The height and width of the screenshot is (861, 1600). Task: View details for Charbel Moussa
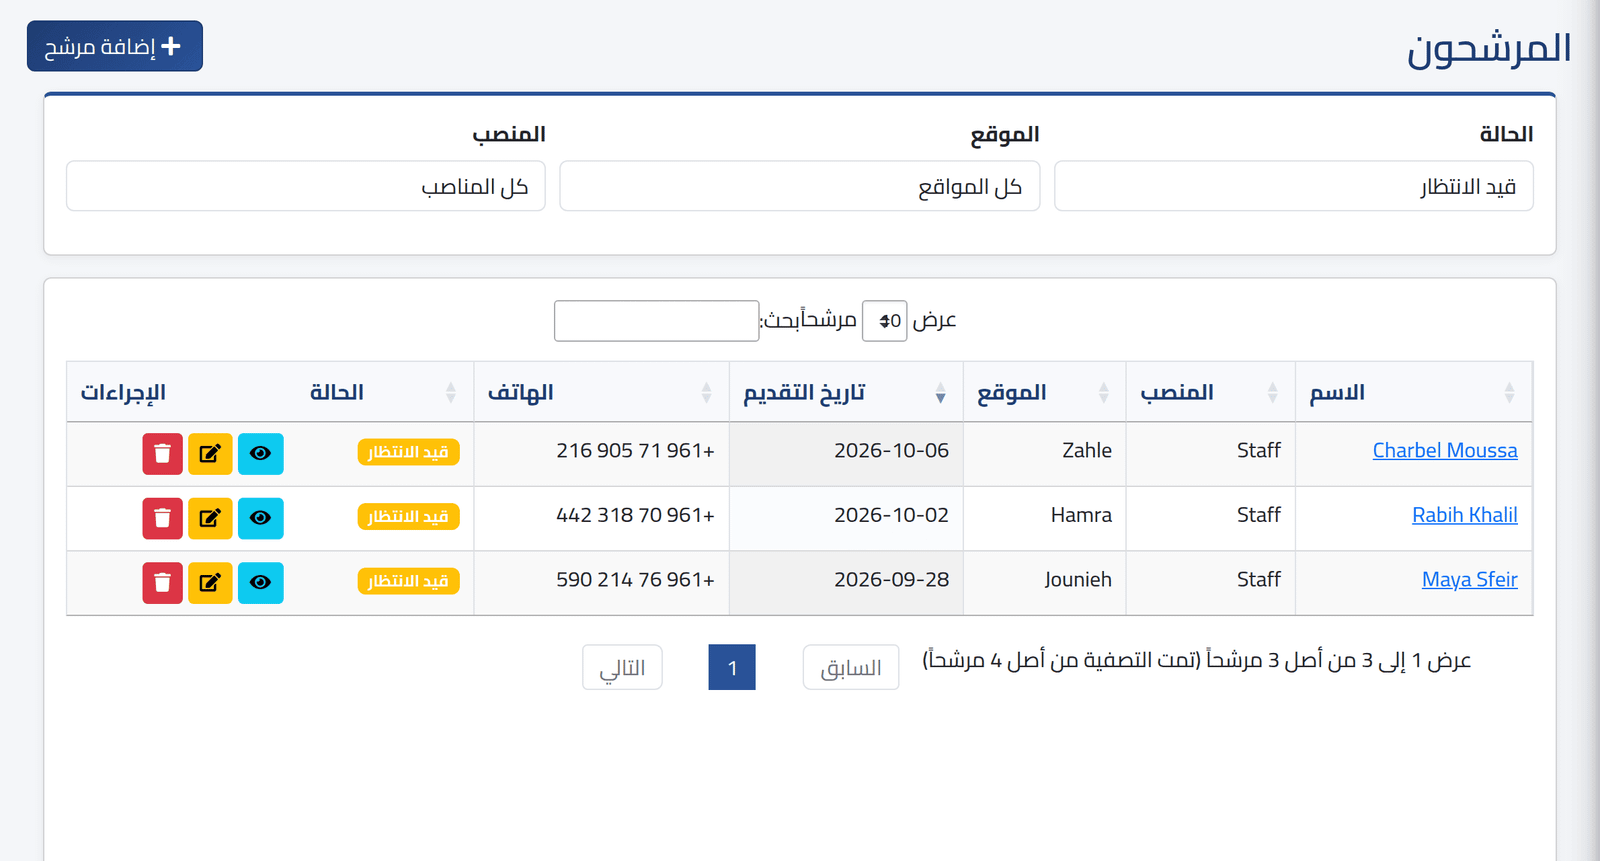pyautogui.click(x=260, y=453)
